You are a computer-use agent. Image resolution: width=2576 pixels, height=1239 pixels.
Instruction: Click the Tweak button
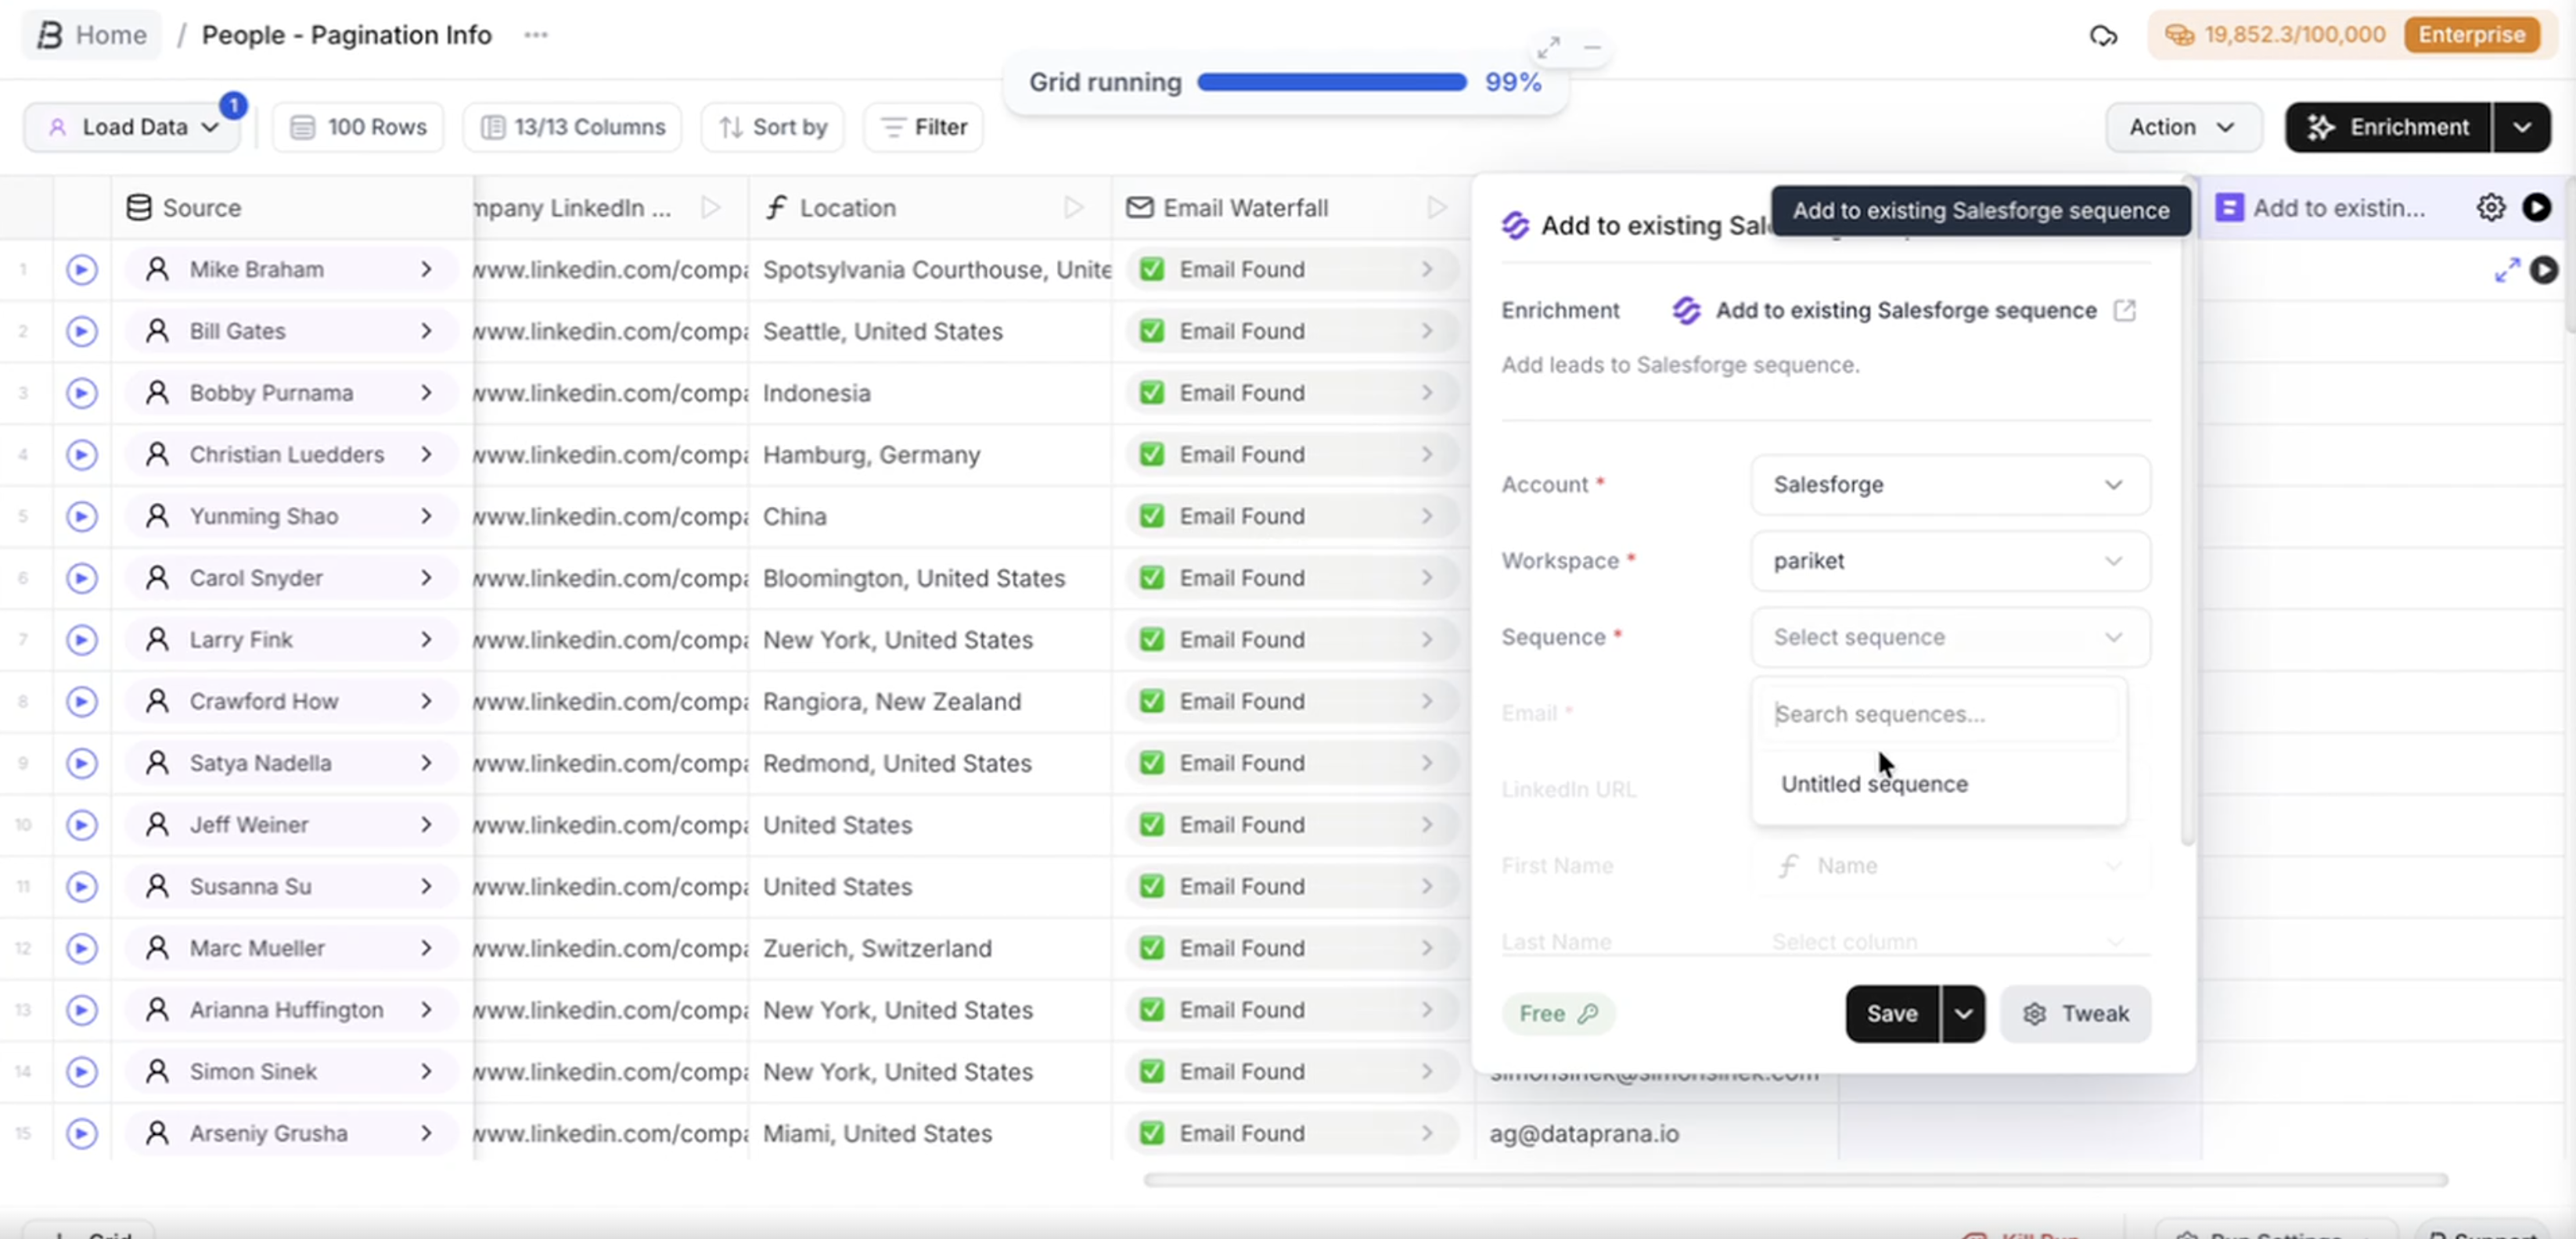2075,1014
